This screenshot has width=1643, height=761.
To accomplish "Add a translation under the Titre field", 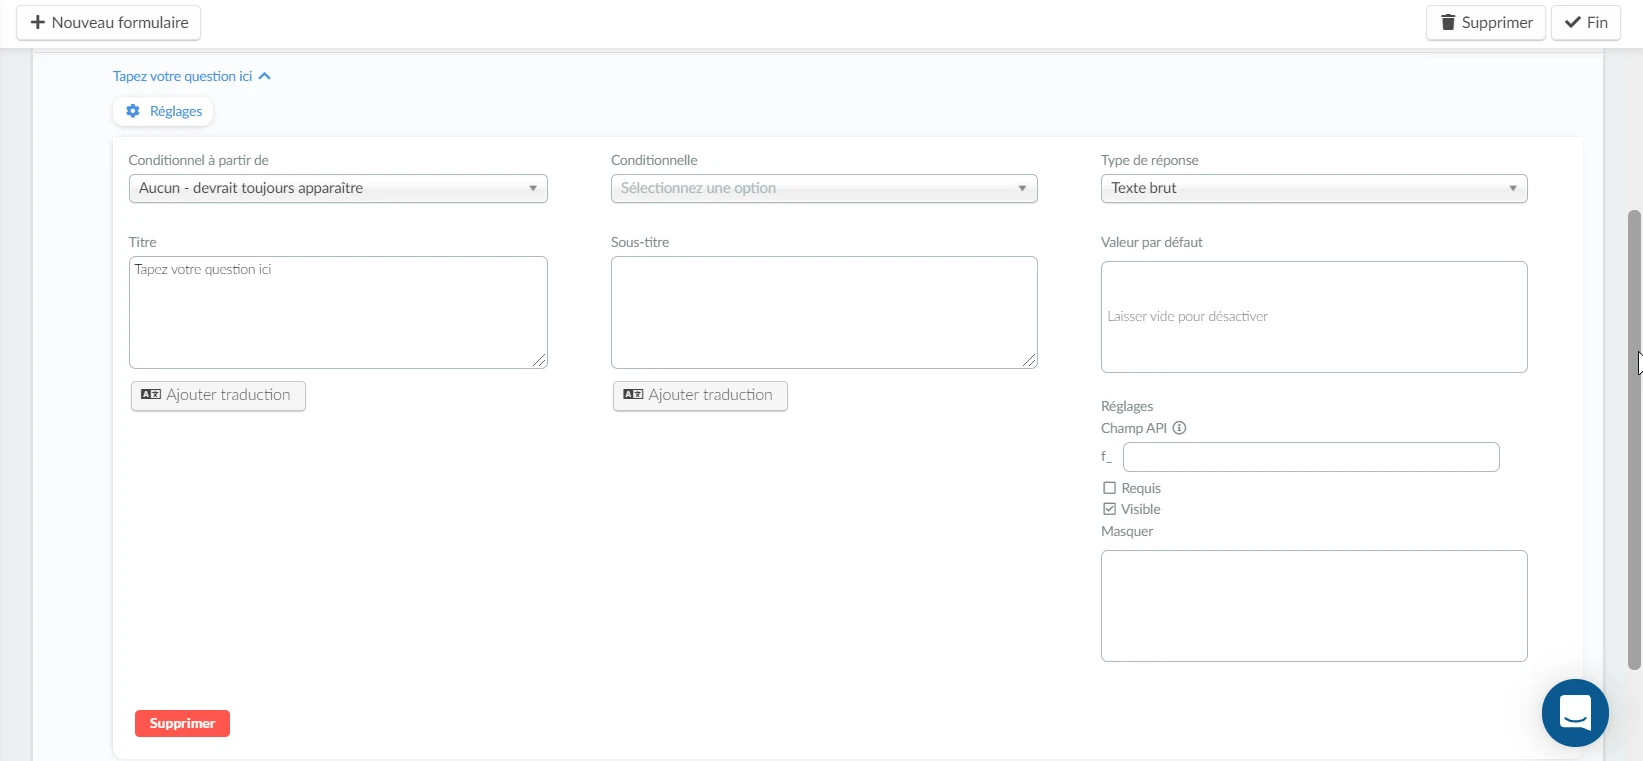I will pos(218,395).
